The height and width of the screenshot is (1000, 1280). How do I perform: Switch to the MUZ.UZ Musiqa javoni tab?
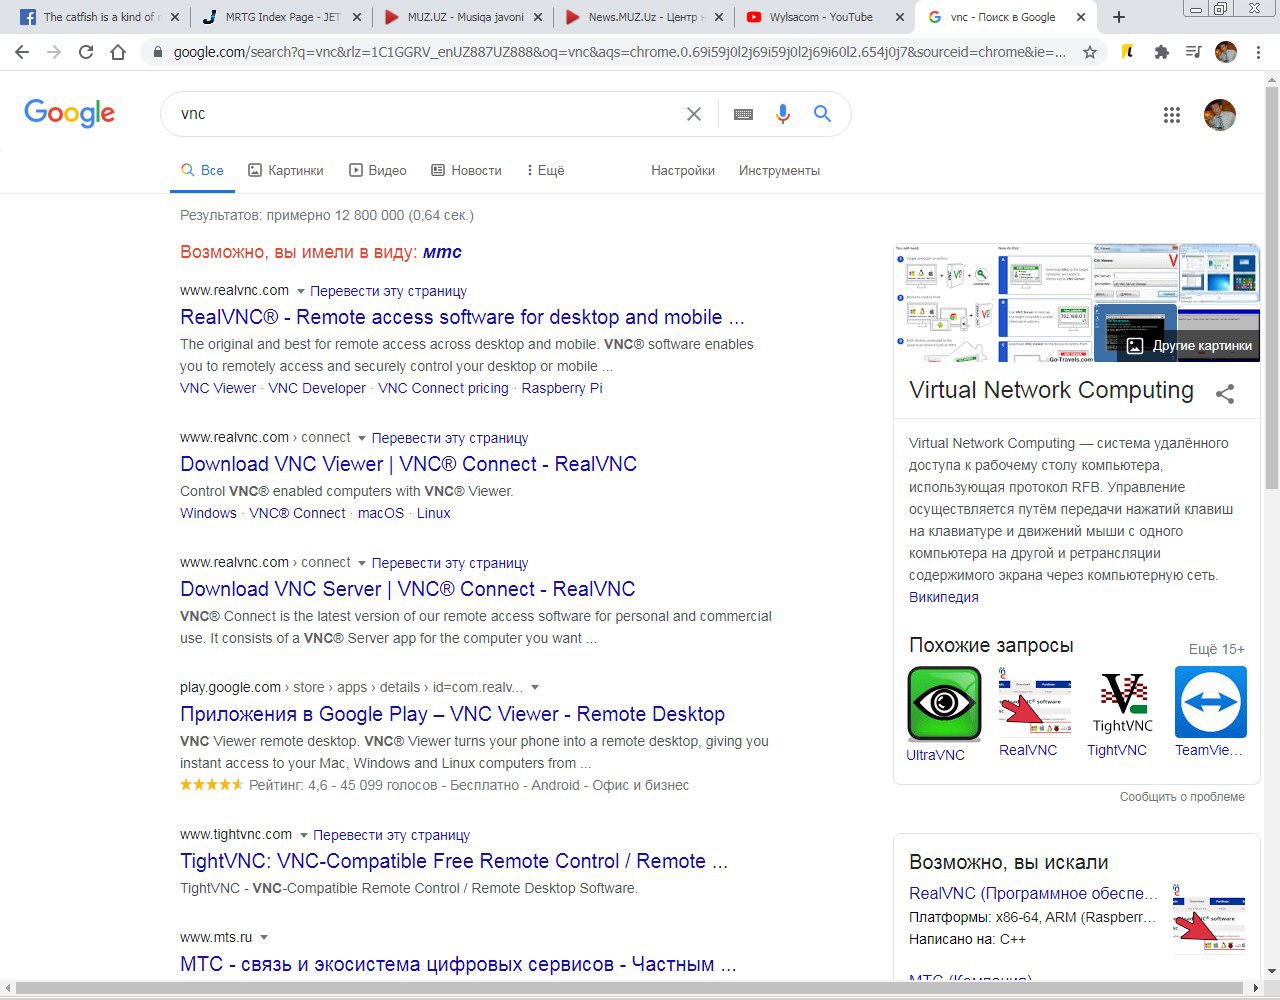click(463, 17)
